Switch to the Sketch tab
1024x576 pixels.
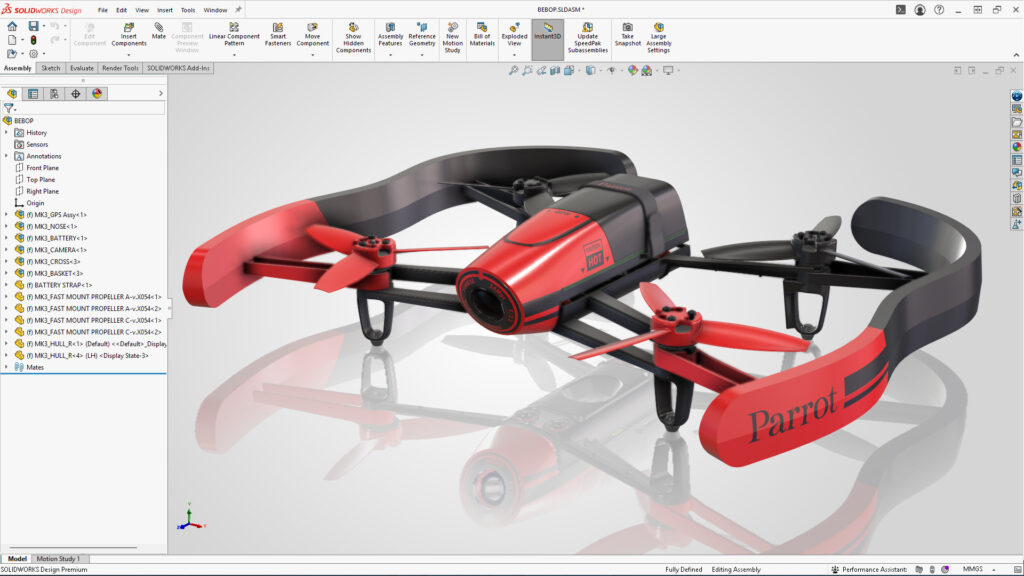pos(50,68)
